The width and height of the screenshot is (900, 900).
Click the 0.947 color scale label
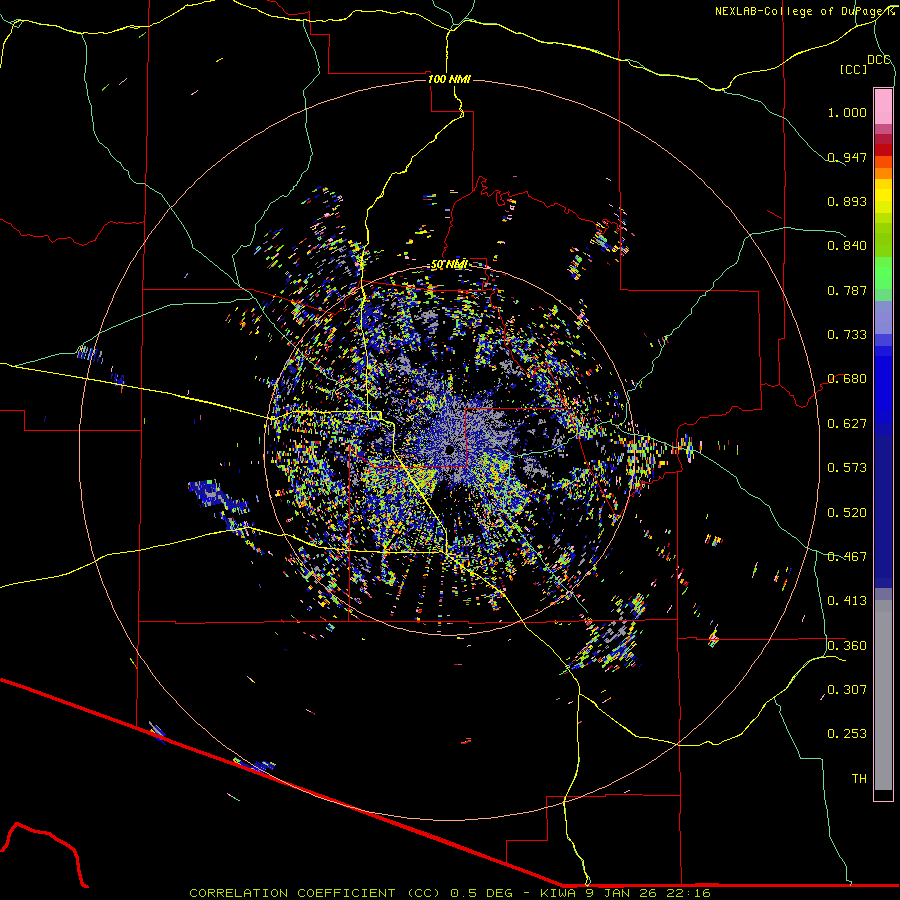[847, 157]
